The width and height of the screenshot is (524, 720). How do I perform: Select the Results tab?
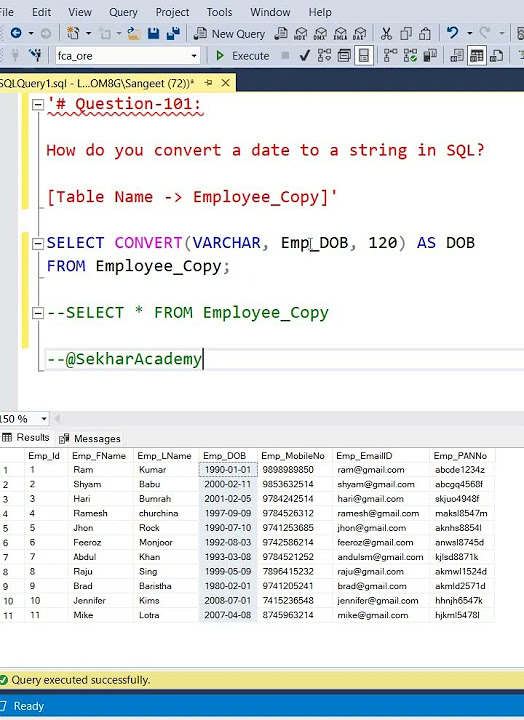26,437
